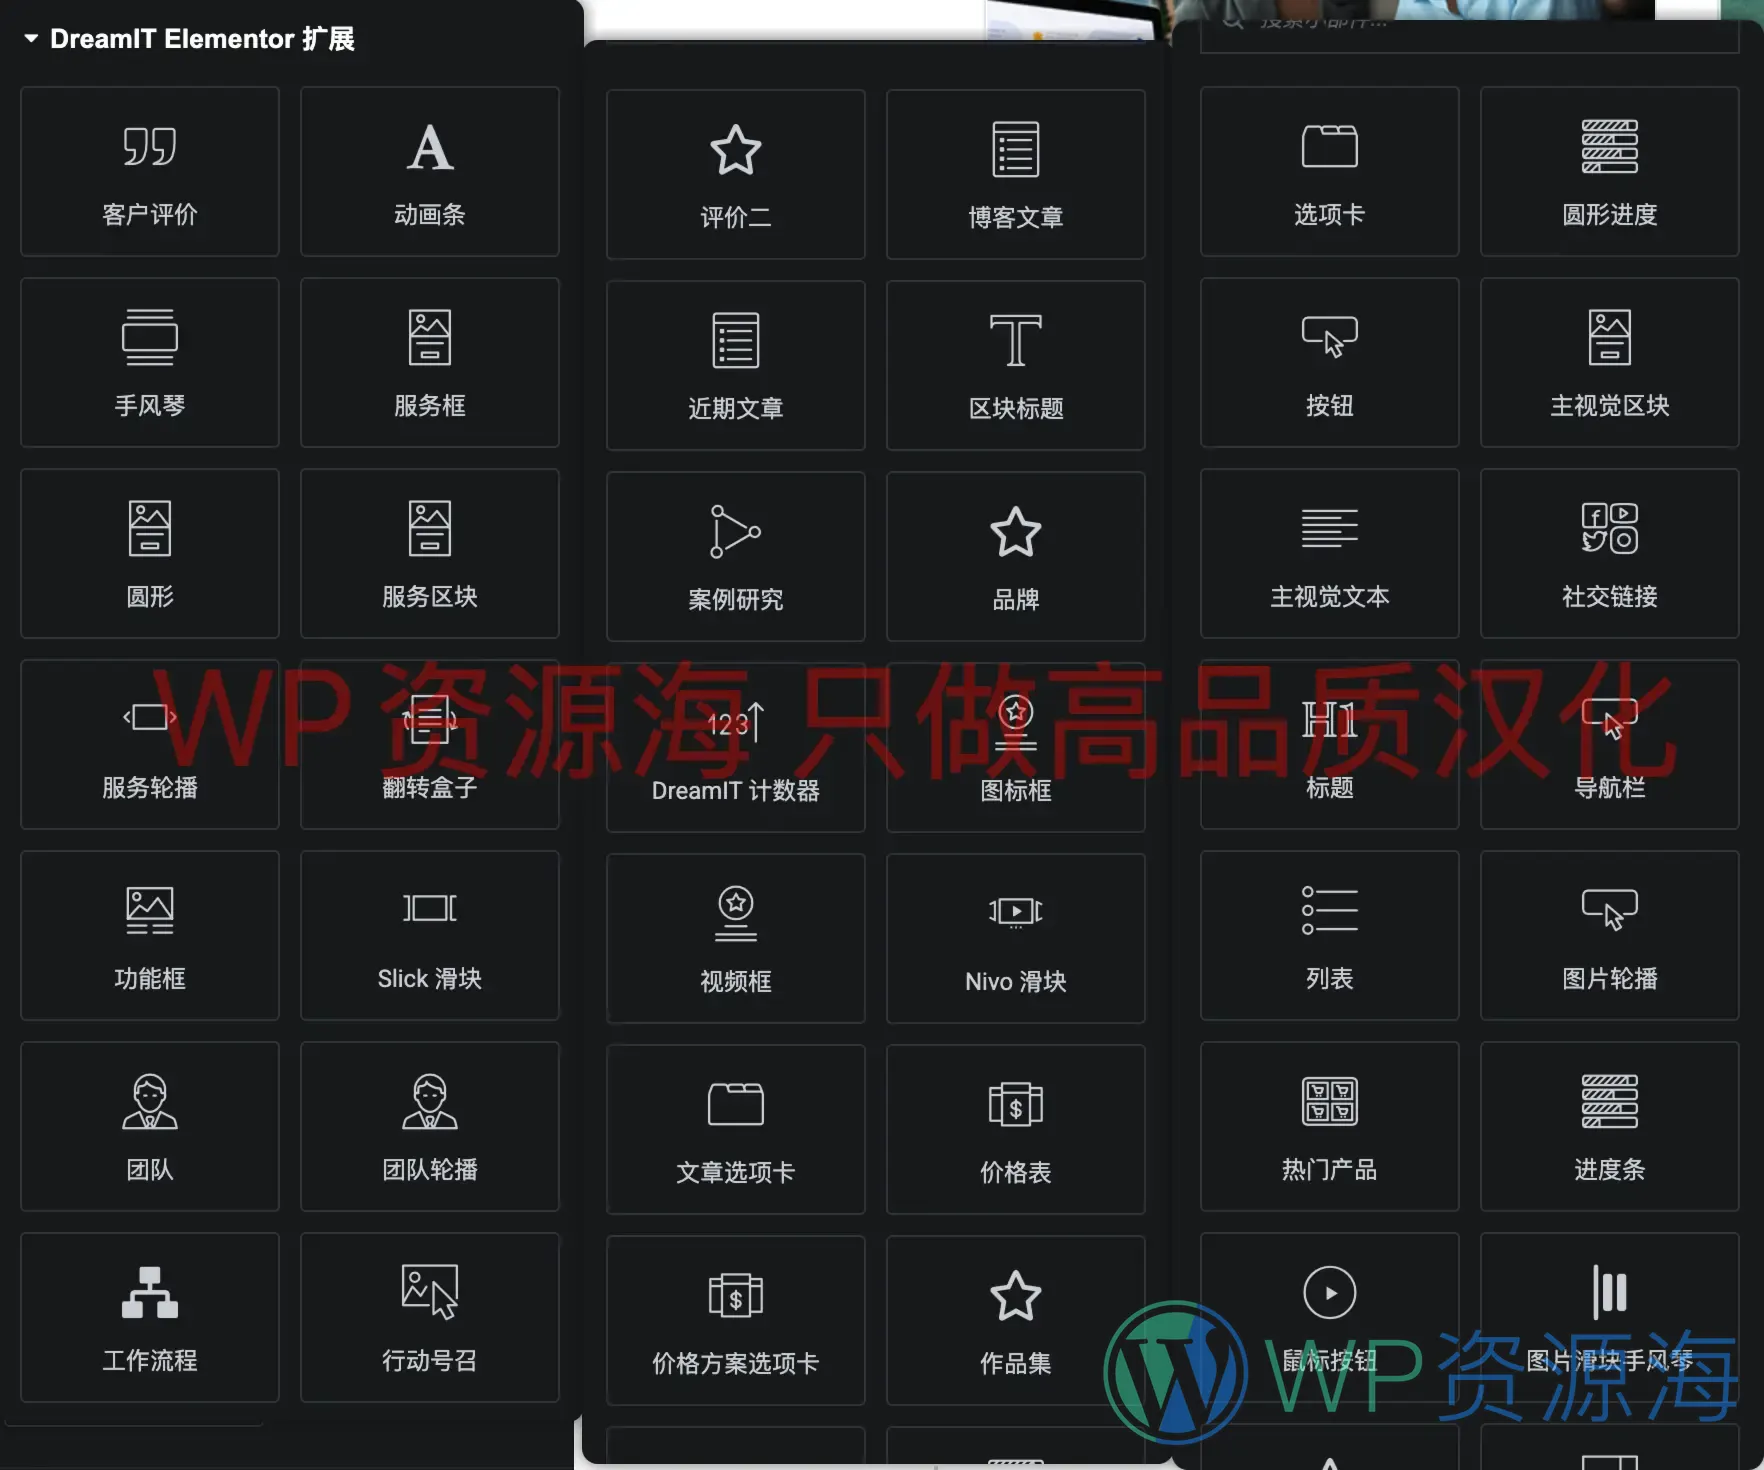The height and width of the screenshot is (1470, 1764).
Task: Add the 动画条 animated bar widget
Action: [x=429, y=172]
